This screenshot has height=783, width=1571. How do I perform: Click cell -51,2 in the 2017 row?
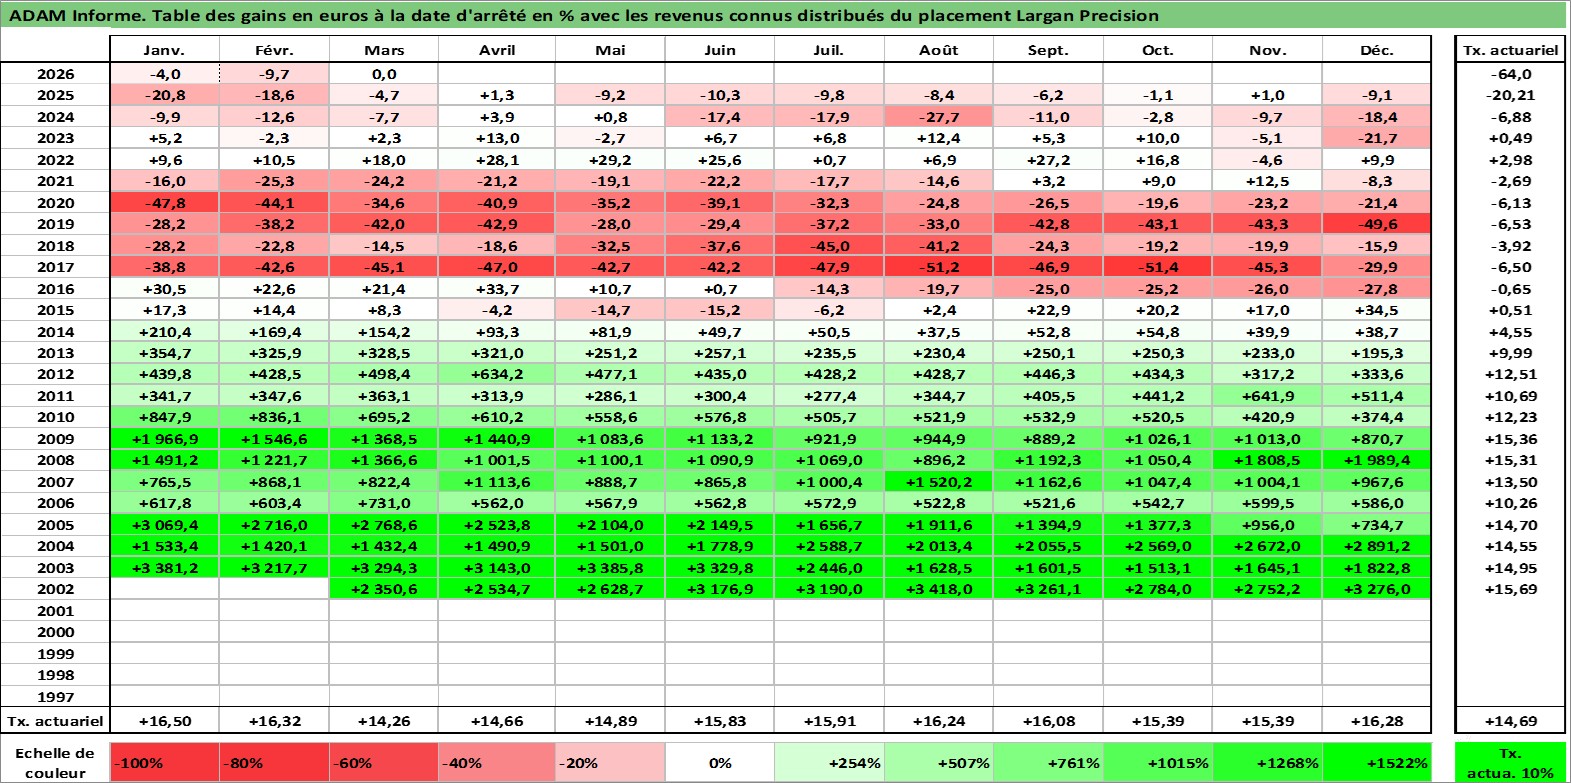(938, 267)
